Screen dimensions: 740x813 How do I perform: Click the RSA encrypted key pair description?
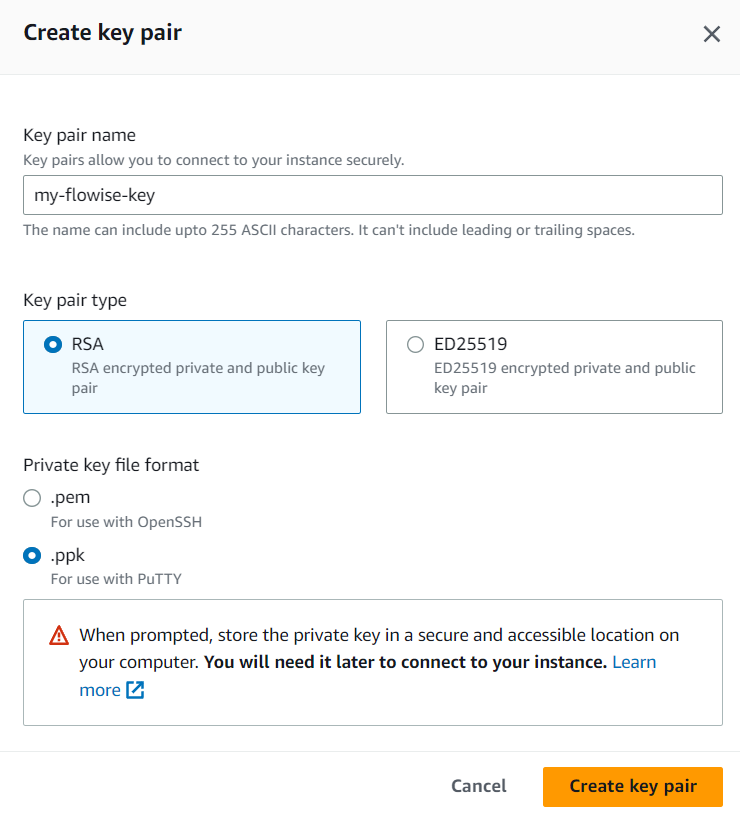tap(198, 377)
